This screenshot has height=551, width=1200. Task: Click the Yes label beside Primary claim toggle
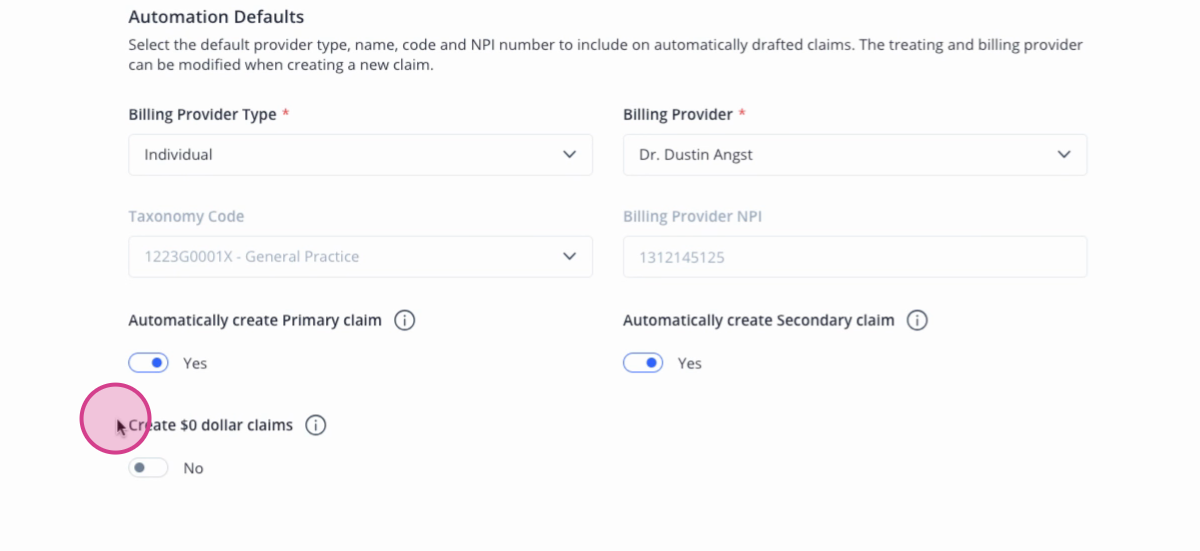[195, 363]
